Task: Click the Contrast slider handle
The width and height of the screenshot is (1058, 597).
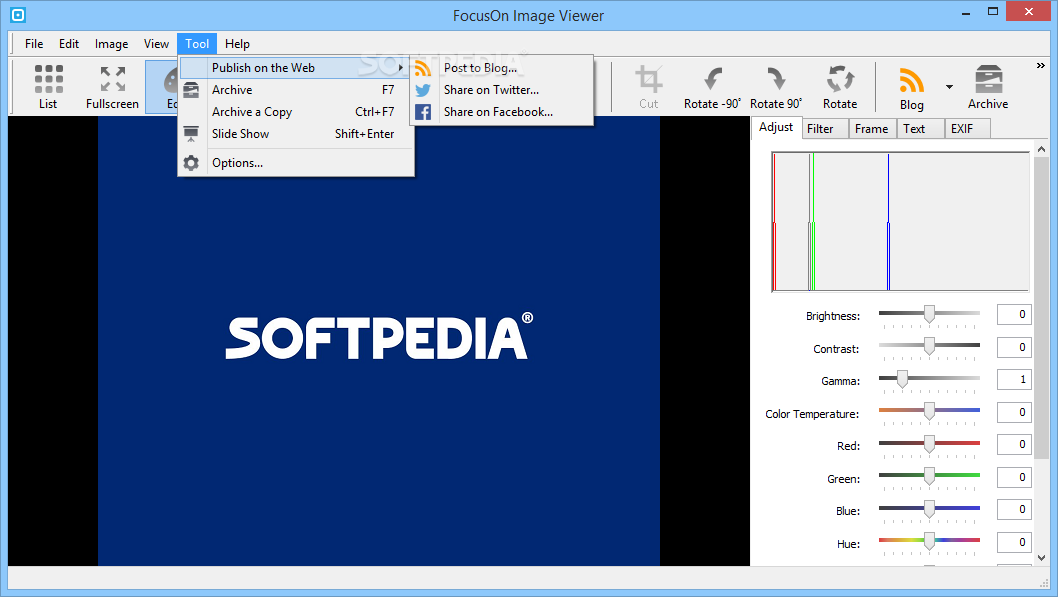Action: point(929,346)
